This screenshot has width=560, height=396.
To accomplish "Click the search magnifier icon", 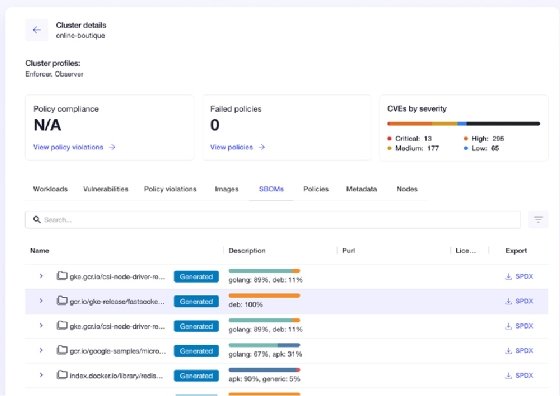I will 36,220.
